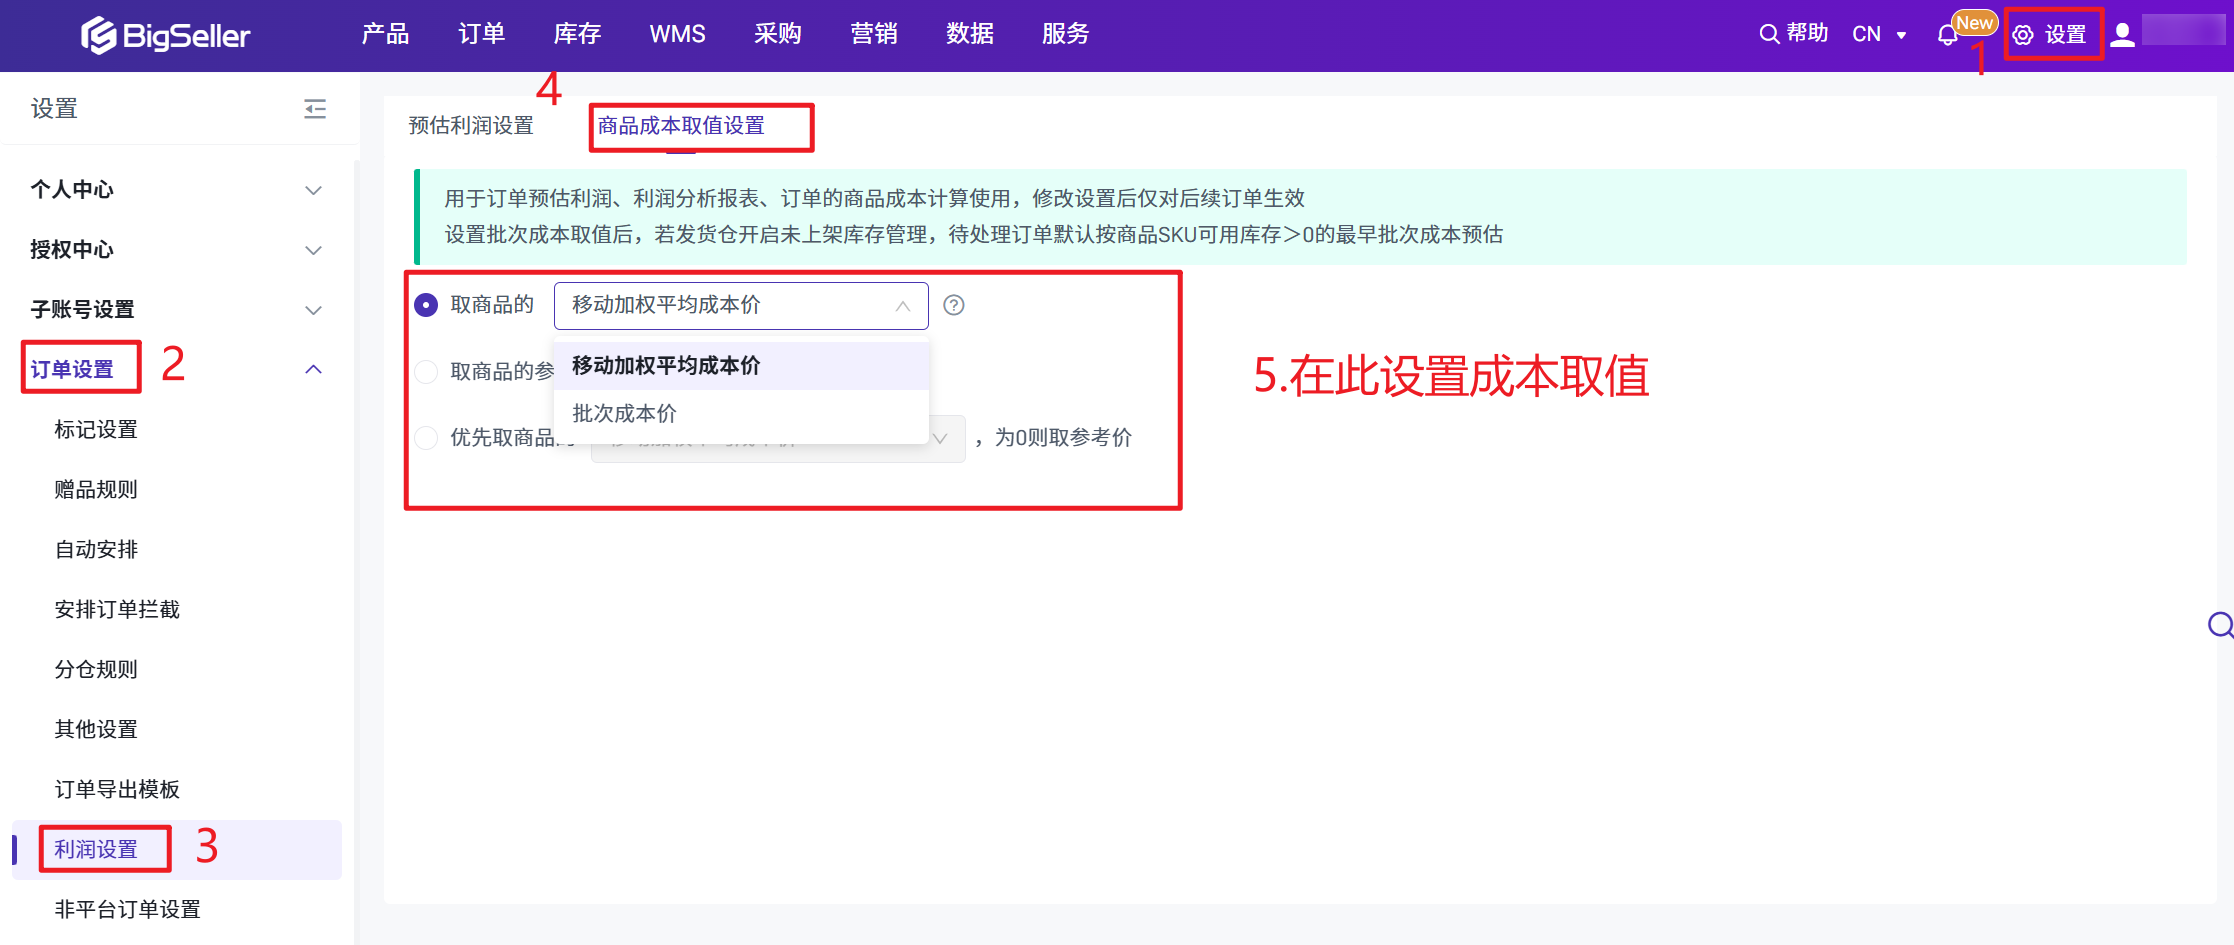Open the notification bell
2234x945 pixels.
point(1946,36)
